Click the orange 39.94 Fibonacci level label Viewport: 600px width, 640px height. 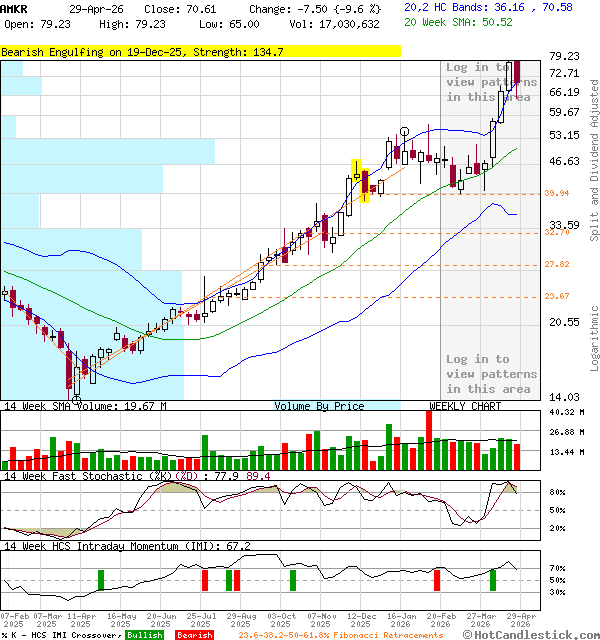point(557,193)
